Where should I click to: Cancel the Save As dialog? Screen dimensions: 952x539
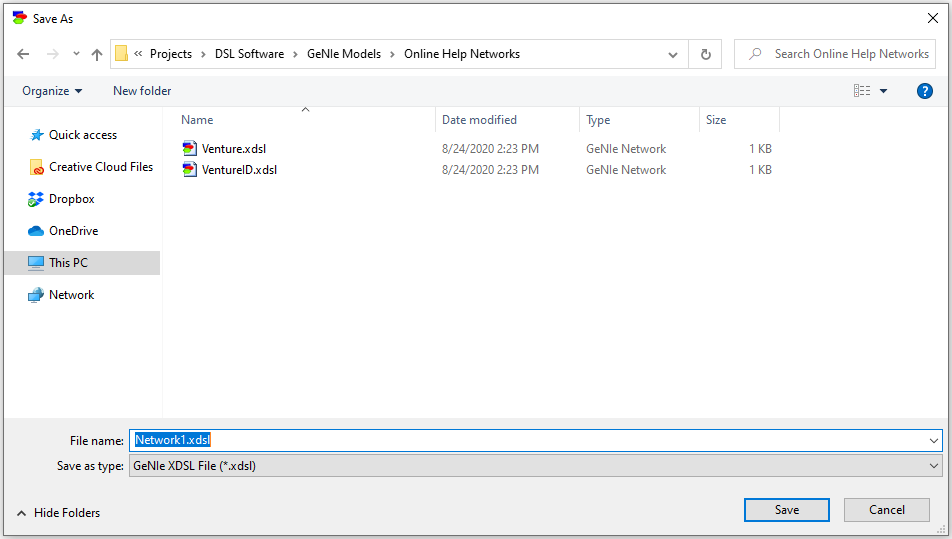tap(886, 510)
